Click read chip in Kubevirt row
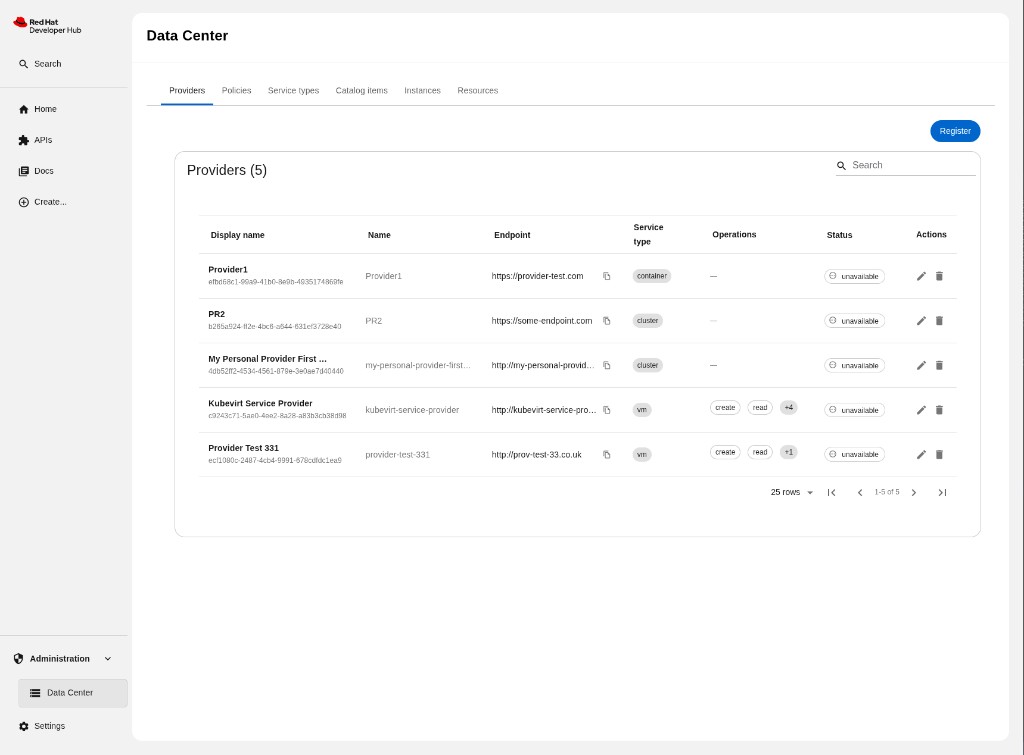 760,408
